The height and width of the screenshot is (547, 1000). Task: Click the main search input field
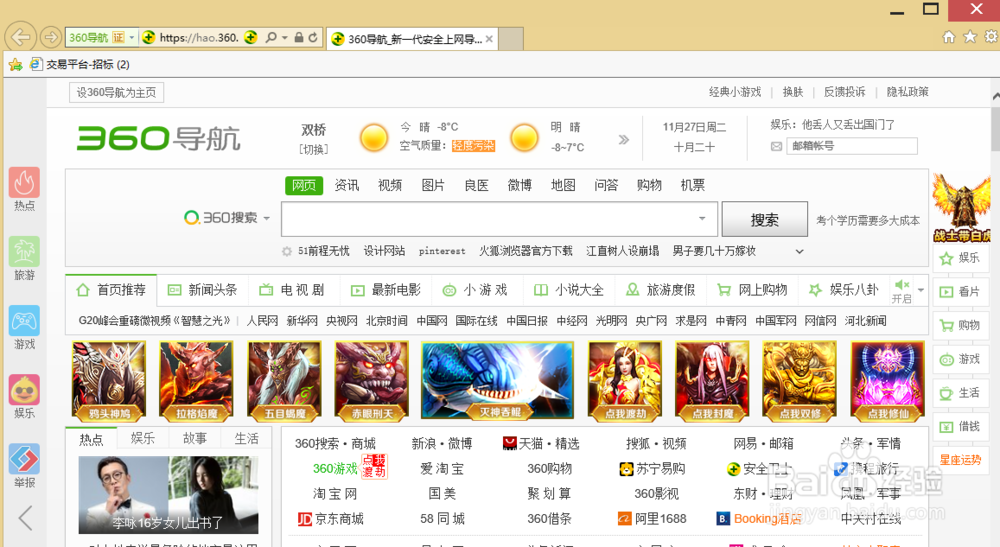[499, 219]
